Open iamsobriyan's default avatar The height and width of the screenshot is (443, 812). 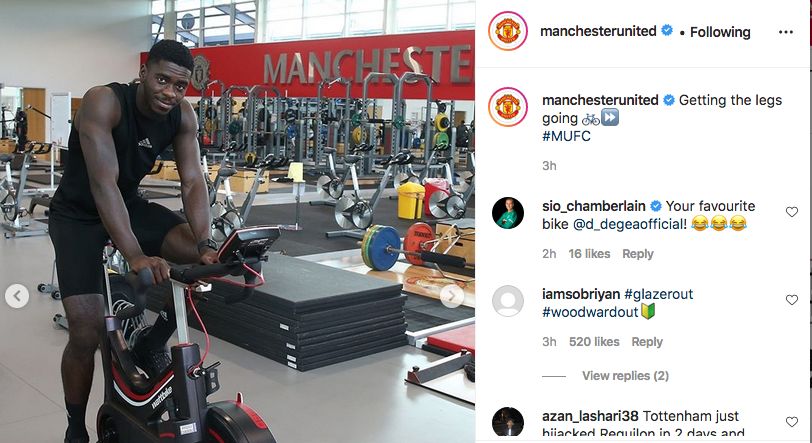tap(508, 301)
